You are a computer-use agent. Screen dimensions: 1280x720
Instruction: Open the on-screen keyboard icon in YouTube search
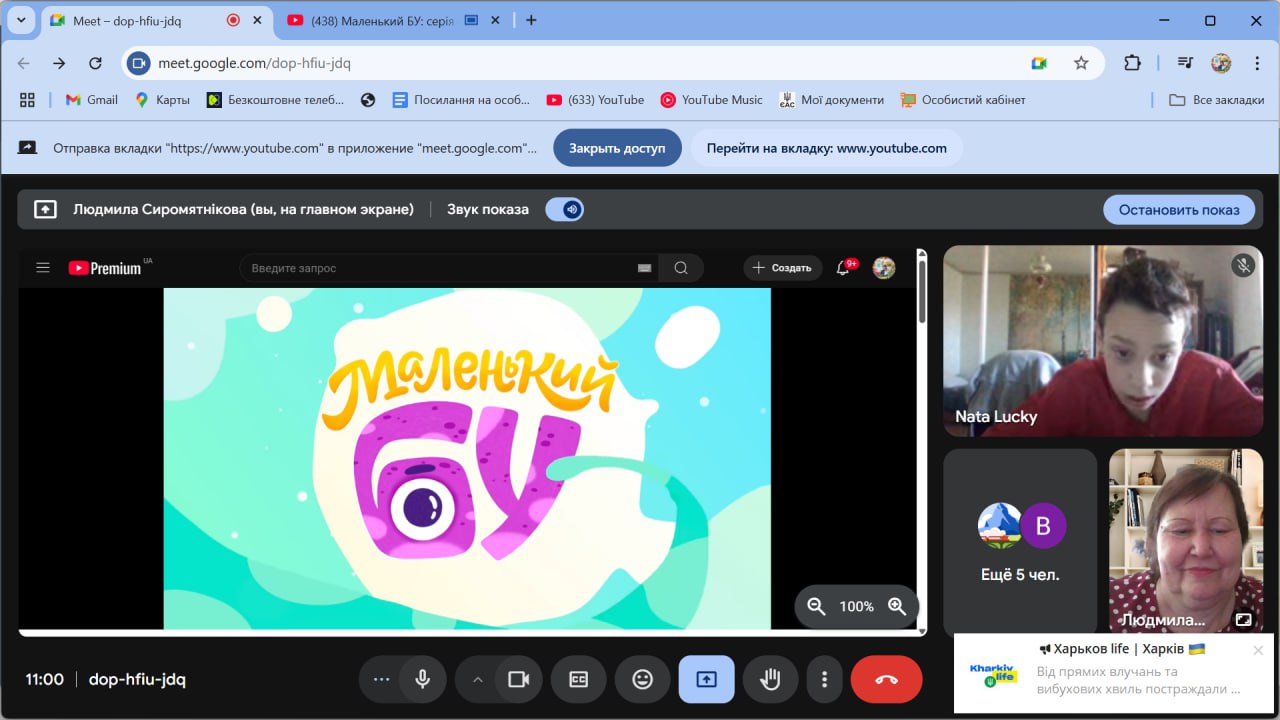click(645, 267)
